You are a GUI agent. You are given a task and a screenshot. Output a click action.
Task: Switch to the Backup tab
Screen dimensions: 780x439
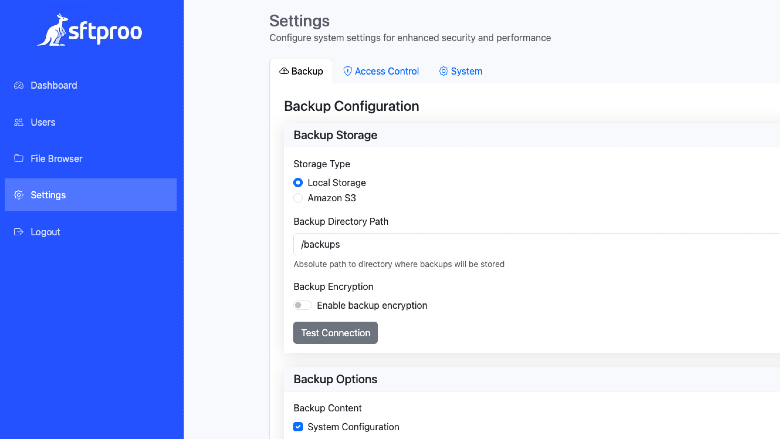point(301,71)
